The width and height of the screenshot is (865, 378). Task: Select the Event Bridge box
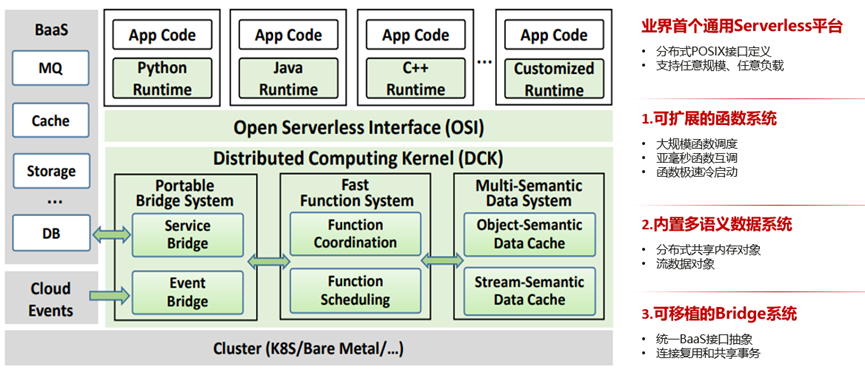(187, 292)
